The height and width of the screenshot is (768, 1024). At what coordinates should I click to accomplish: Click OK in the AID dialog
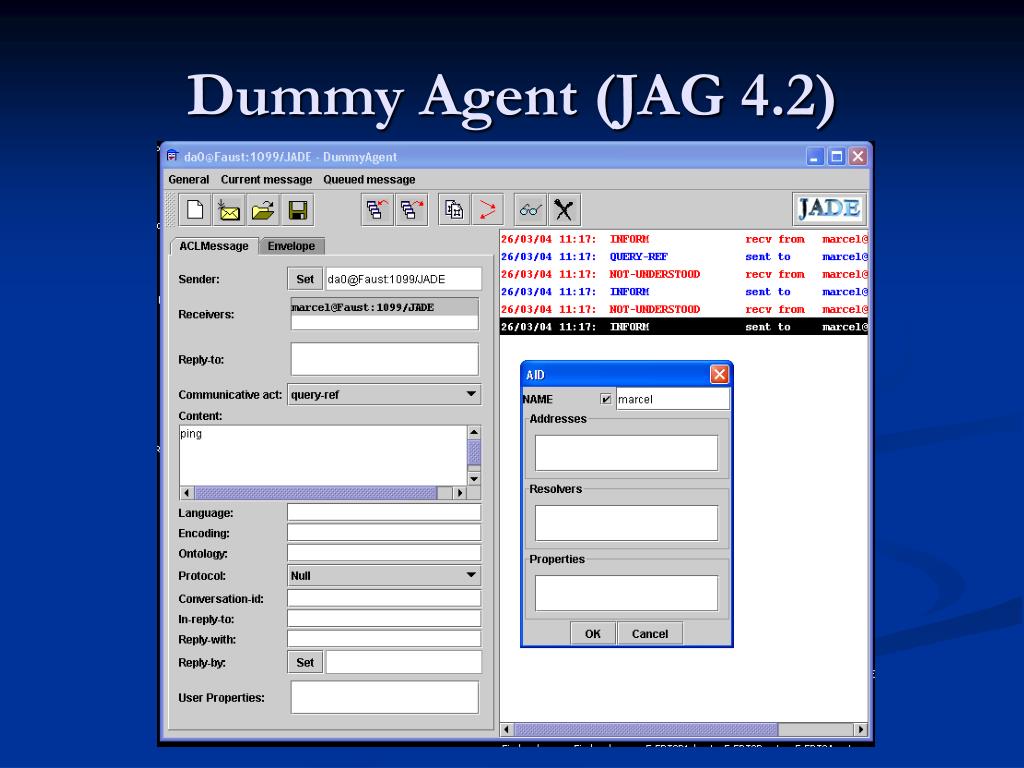coord(592,633)
